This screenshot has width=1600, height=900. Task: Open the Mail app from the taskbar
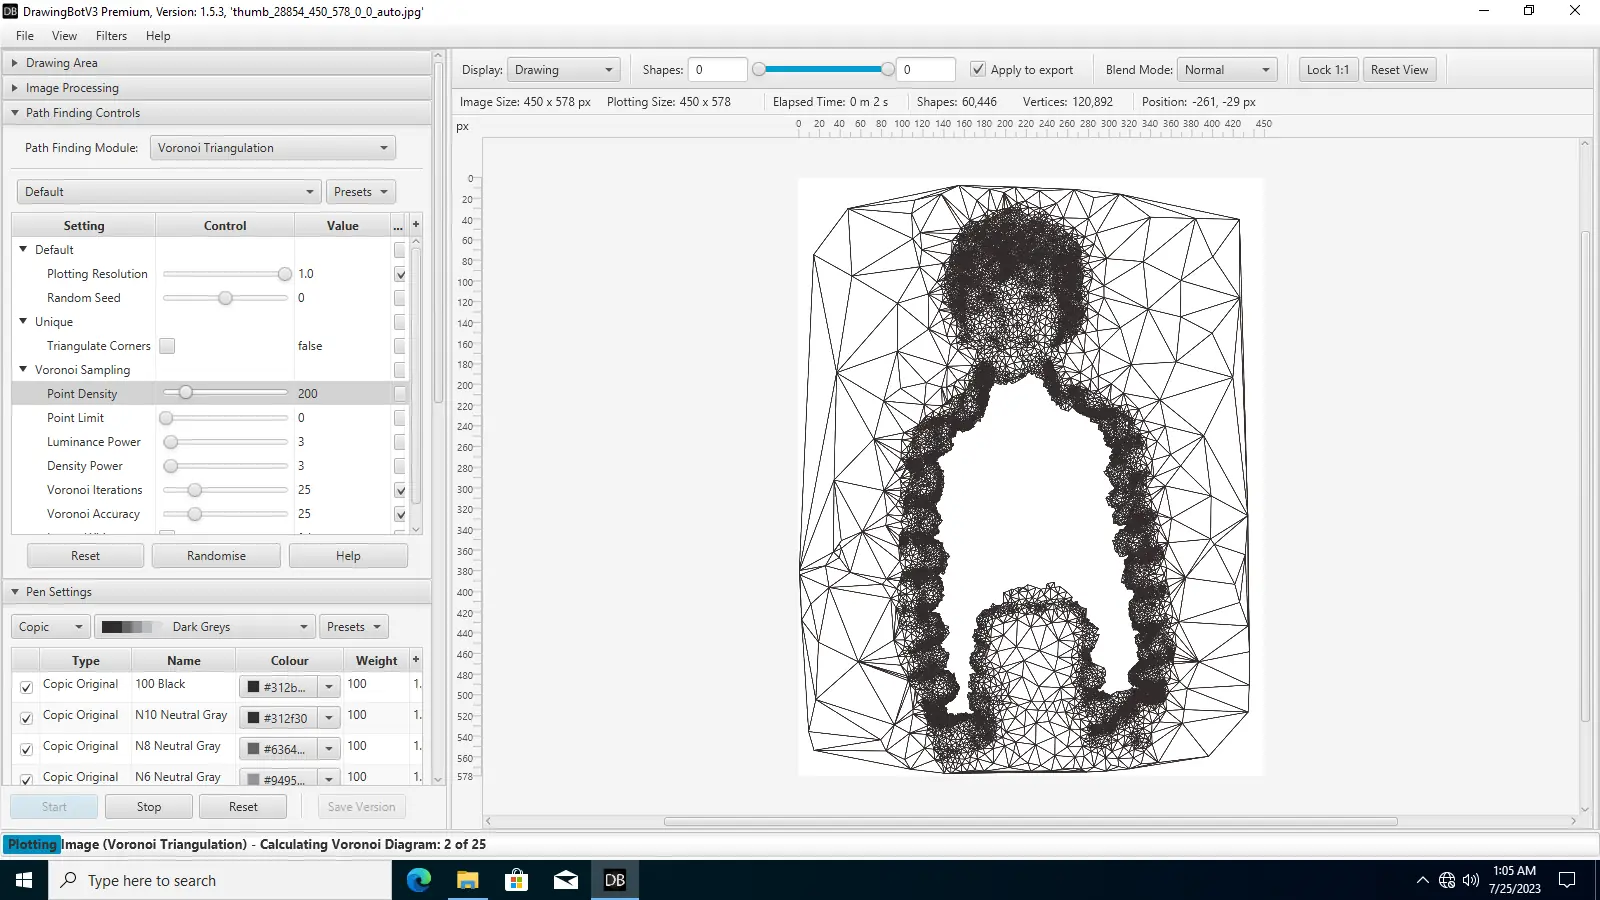pos(565,880)
